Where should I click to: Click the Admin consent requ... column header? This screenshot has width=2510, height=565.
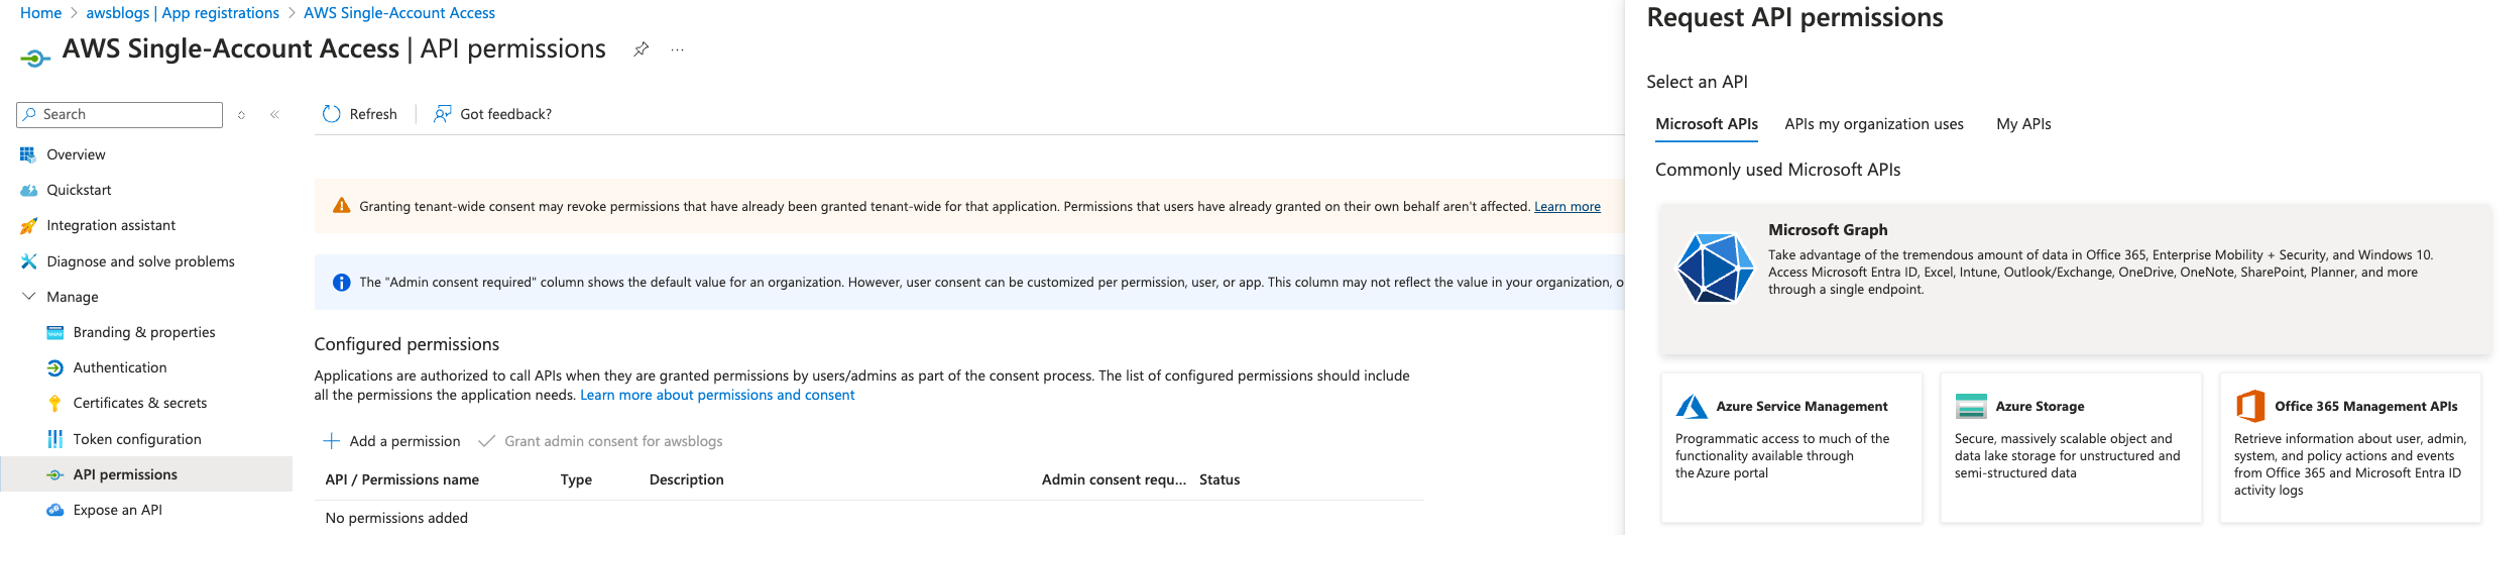1113,480
